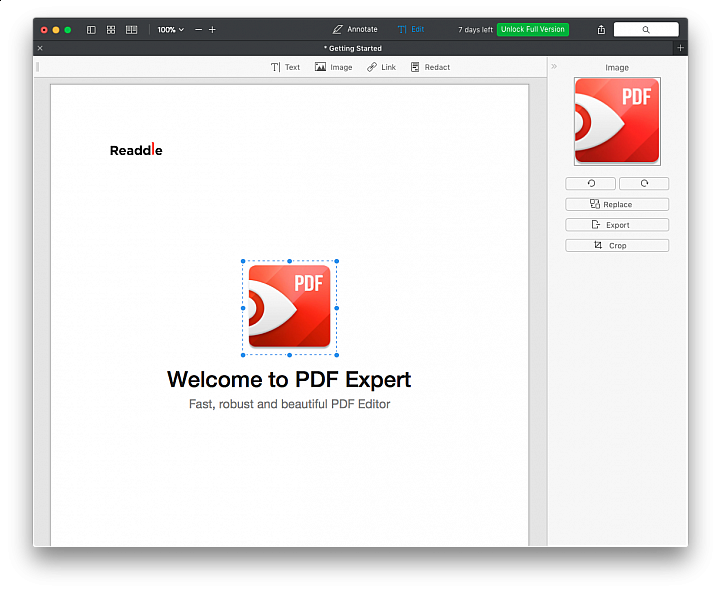Switch to Annotate mode

(x=355, y=30)
